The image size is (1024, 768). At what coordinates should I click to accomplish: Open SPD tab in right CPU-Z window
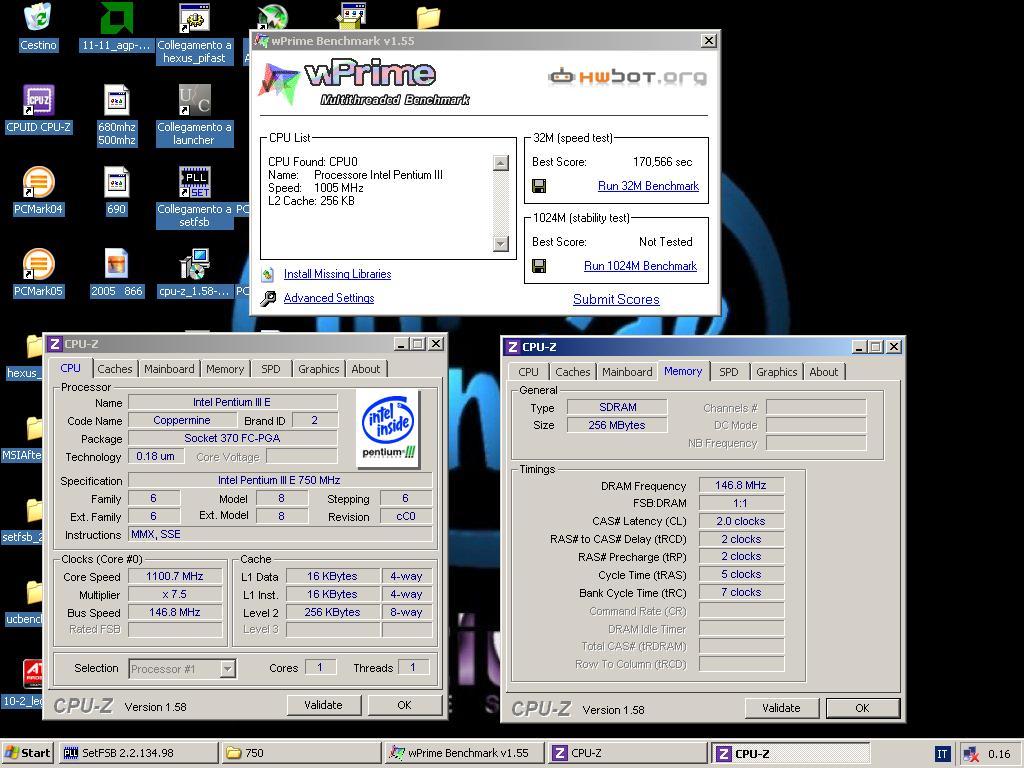(729, 372)
